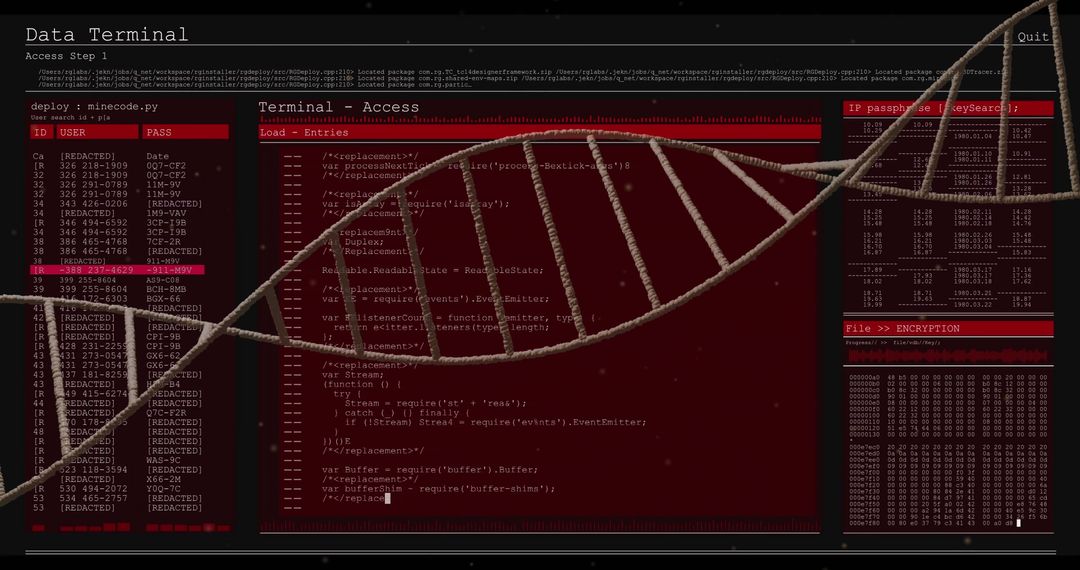This screenshot has height=570, width=1080.
Task: Click the password 'Q7C-F2R'
Action: 166,413
